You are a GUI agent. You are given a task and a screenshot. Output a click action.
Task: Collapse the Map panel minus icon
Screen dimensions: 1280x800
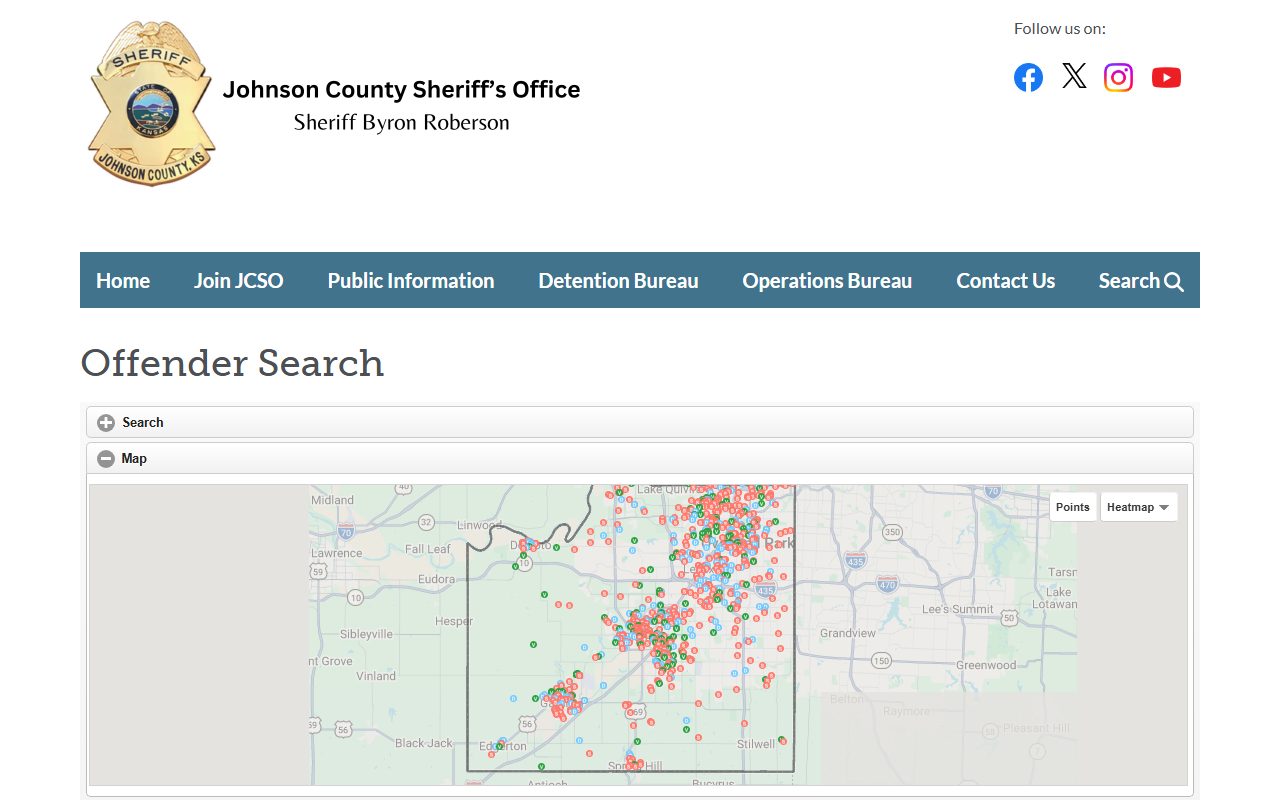106,459
